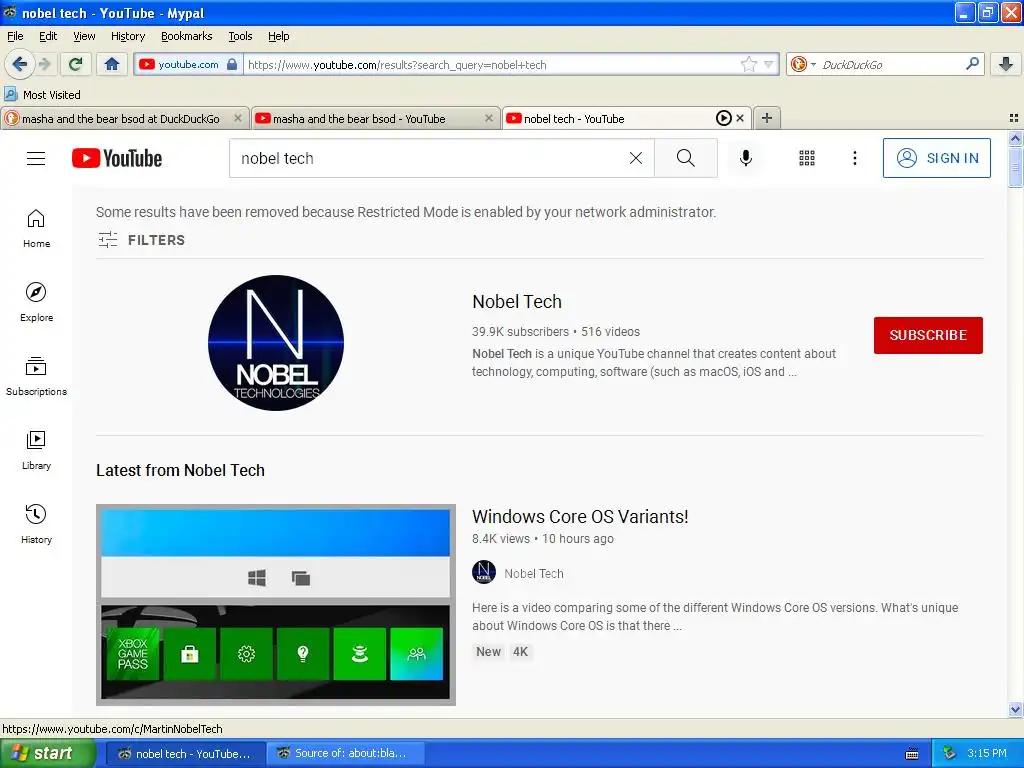1024x768 pixels.
Task: Switch to nobel tech YouTube taskbar item
Action: point(185,754)
